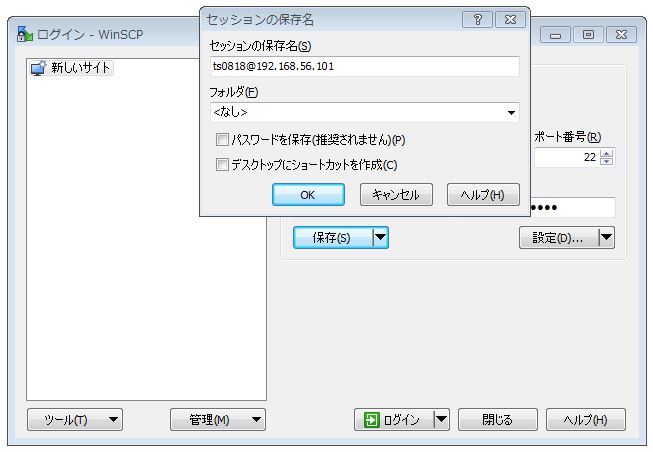Screen dimensions: 653x452
Task: Close the セッションの保存名 dialog
Action: (510, 20)
